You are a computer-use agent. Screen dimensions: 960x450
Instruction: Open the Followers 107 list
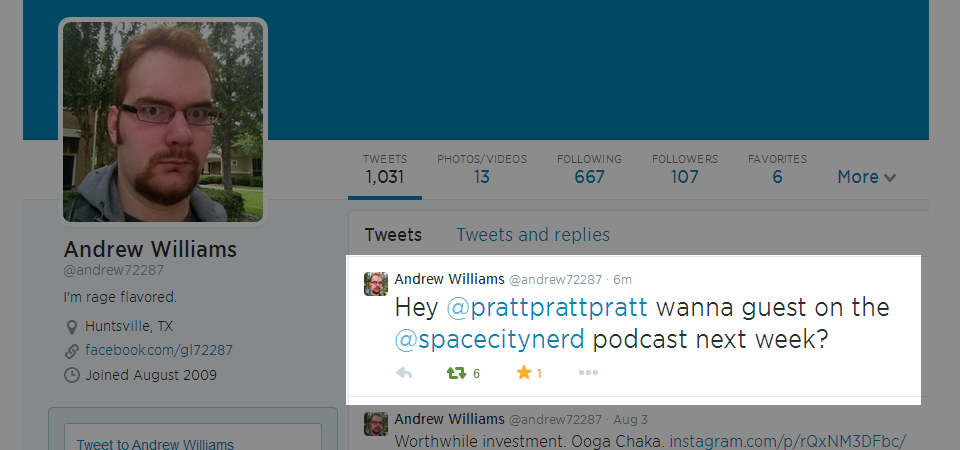pos(685,170)
